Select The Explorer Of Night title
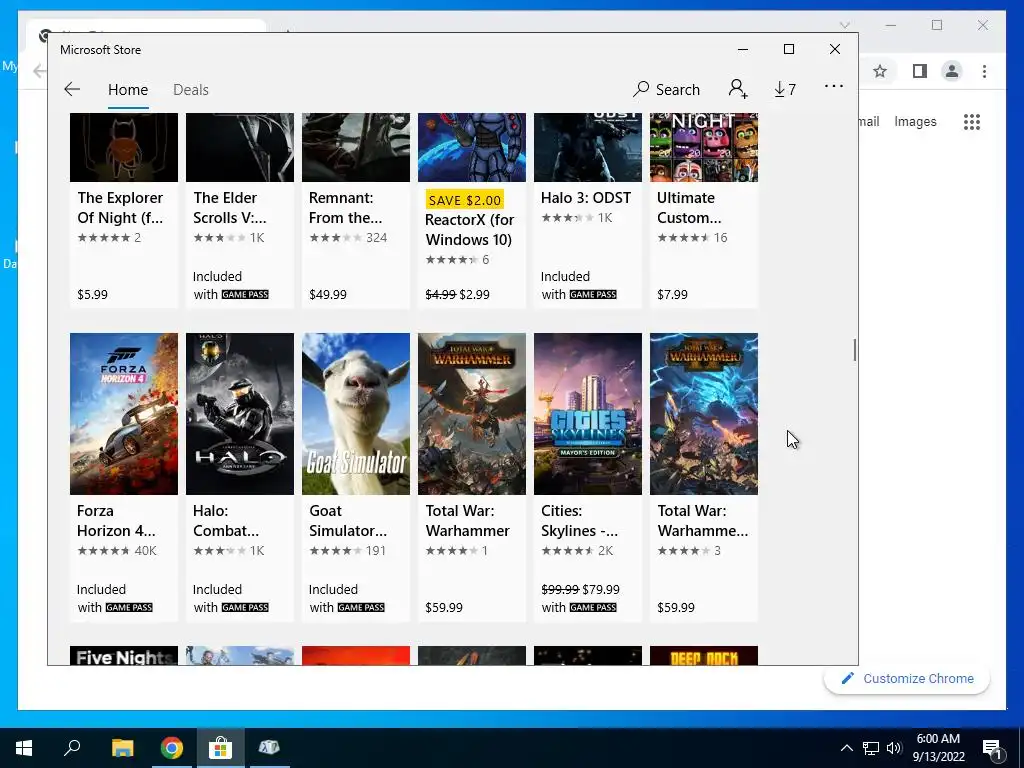Viewport: 1024px width, 768px height. [120, 208]
